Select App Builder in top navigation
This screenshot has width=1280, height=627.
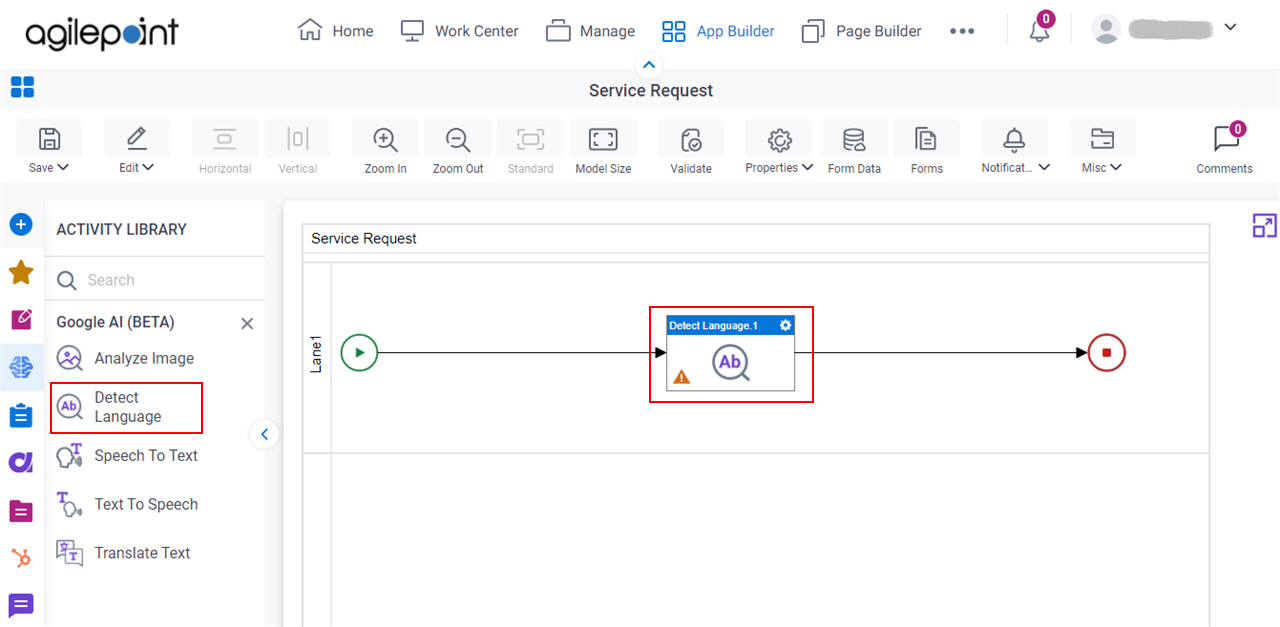click(718, 31)
